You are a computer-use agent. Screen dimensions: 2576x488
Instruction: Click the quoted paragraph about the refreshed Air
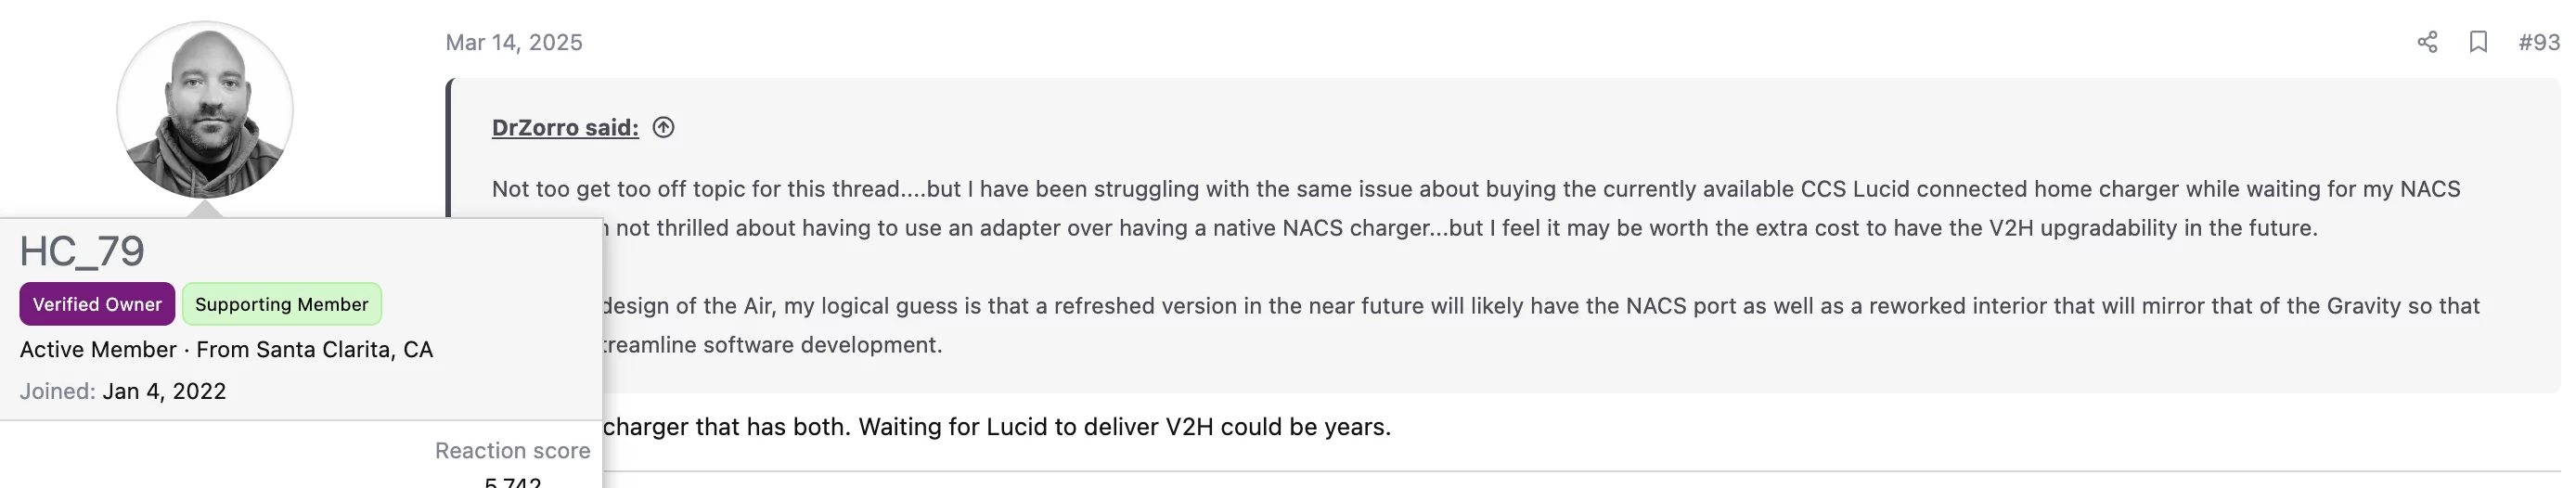pos(1540,325)
